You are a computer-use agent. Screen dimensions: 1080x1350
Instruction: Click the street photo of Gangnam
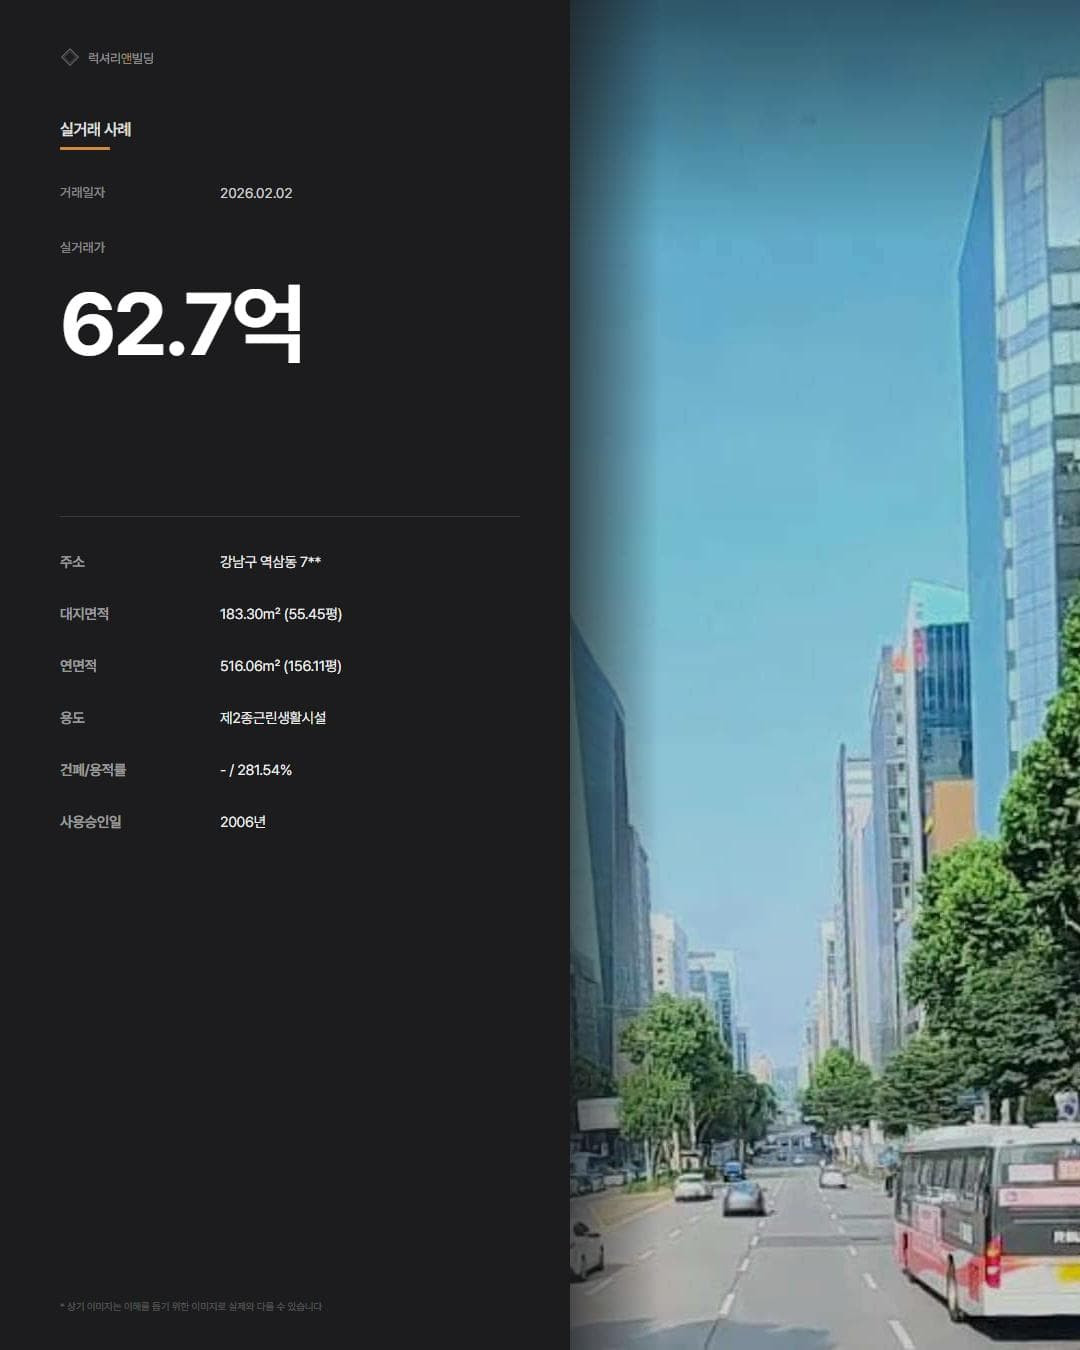tap(825, 675)
